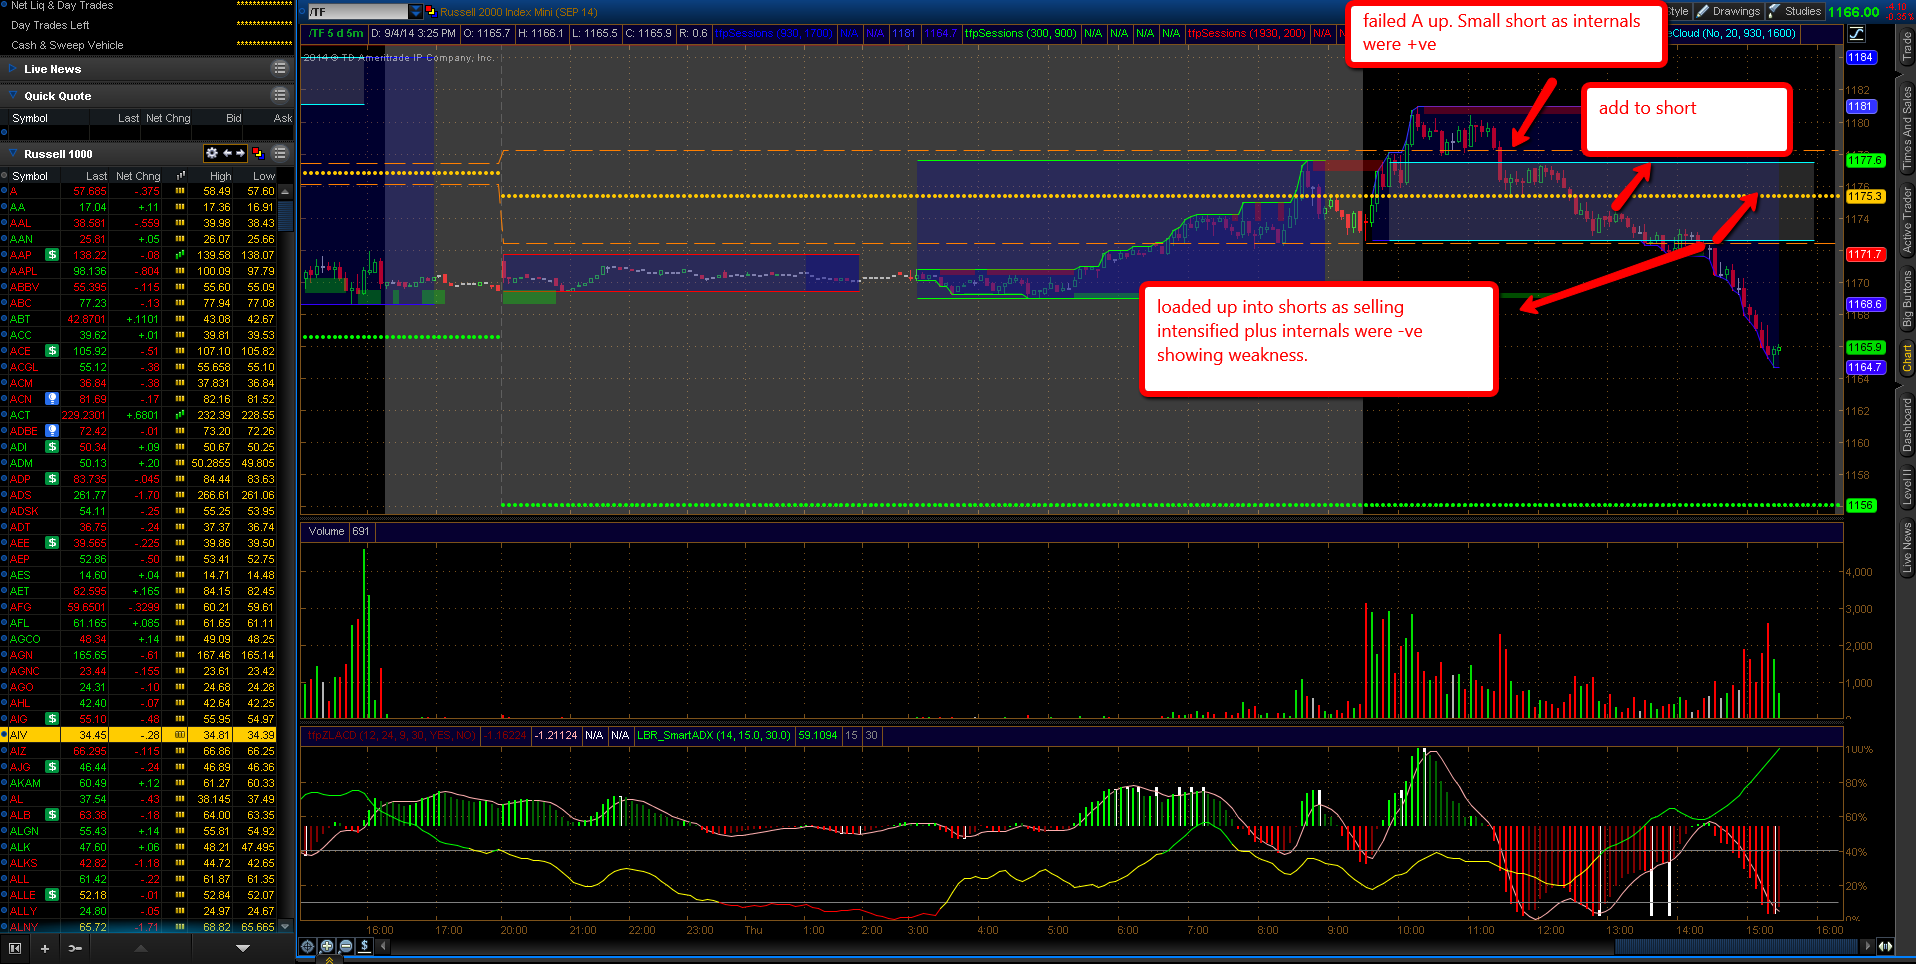Go to next watchlist with right arrow
The height and width of the screenshot is (964, 1916).
[240, 153]
